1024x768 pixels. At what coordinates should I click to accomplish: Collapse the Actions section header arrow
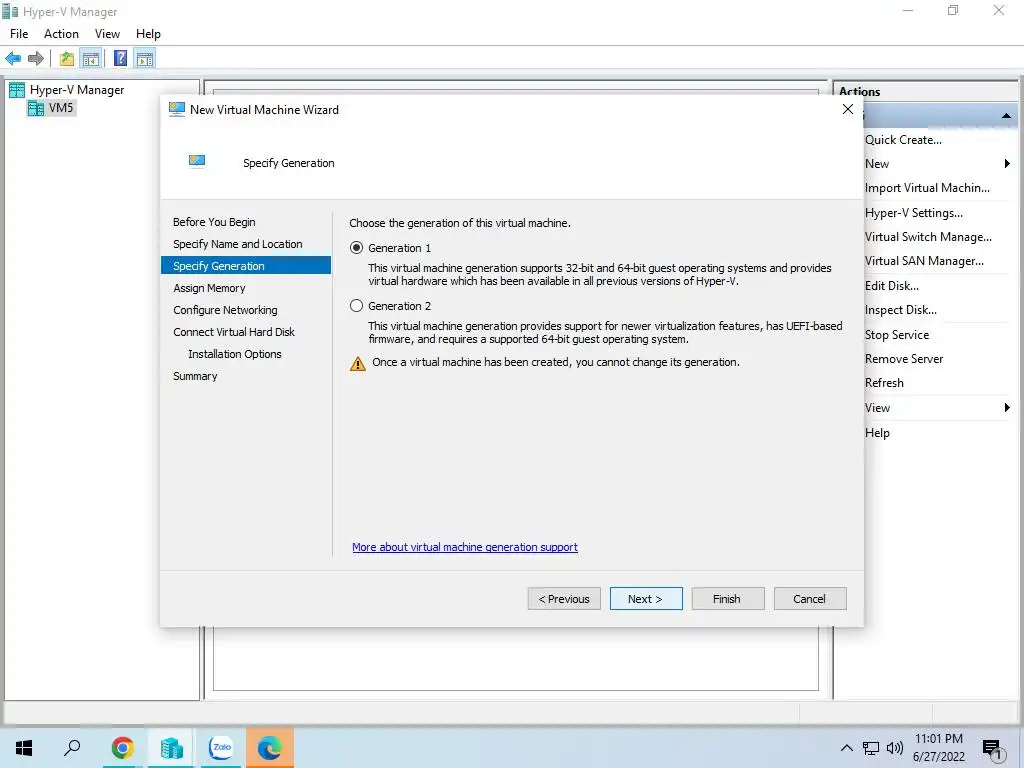click(1006, 116)
